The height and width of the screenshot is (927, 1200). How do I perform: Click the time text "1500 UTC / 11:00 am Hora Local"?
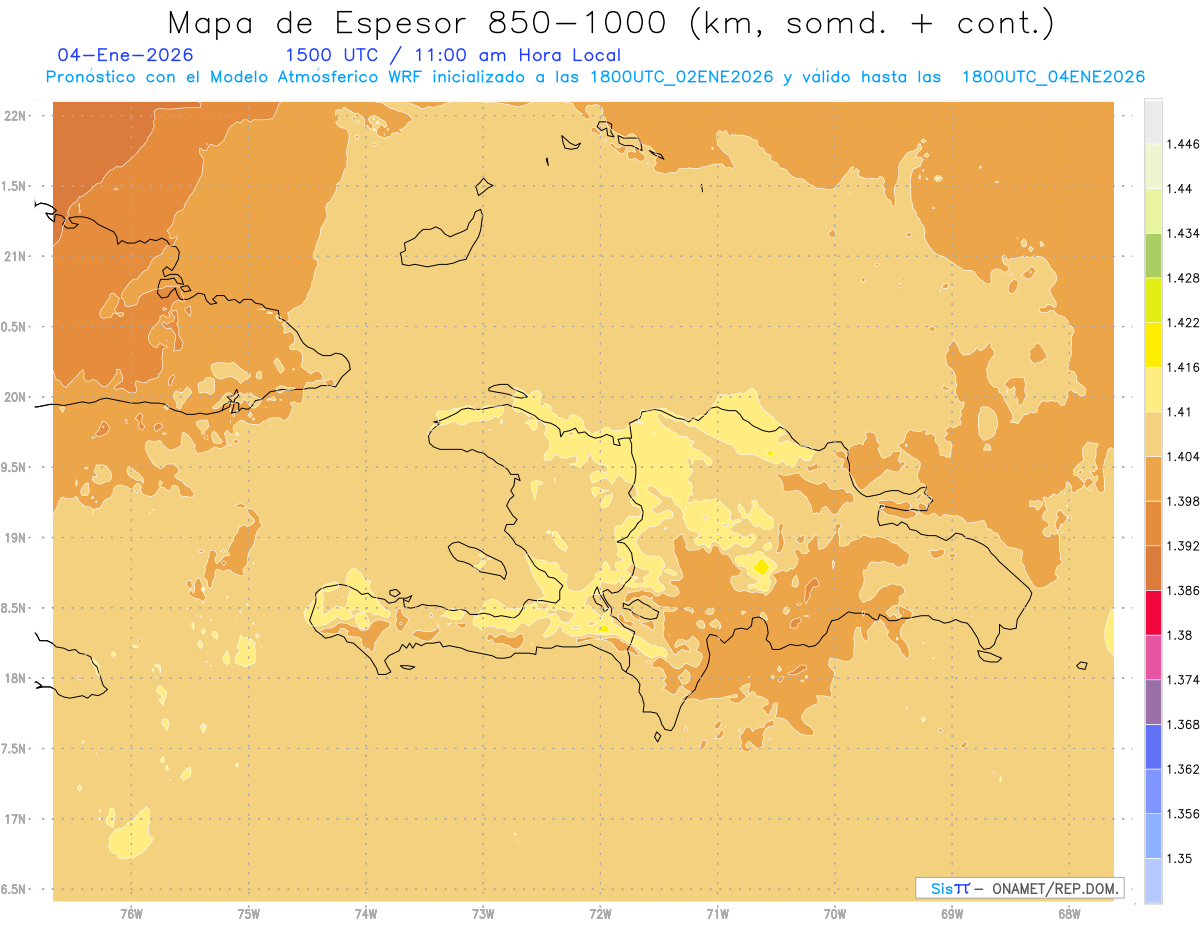[x=453, y=55]
